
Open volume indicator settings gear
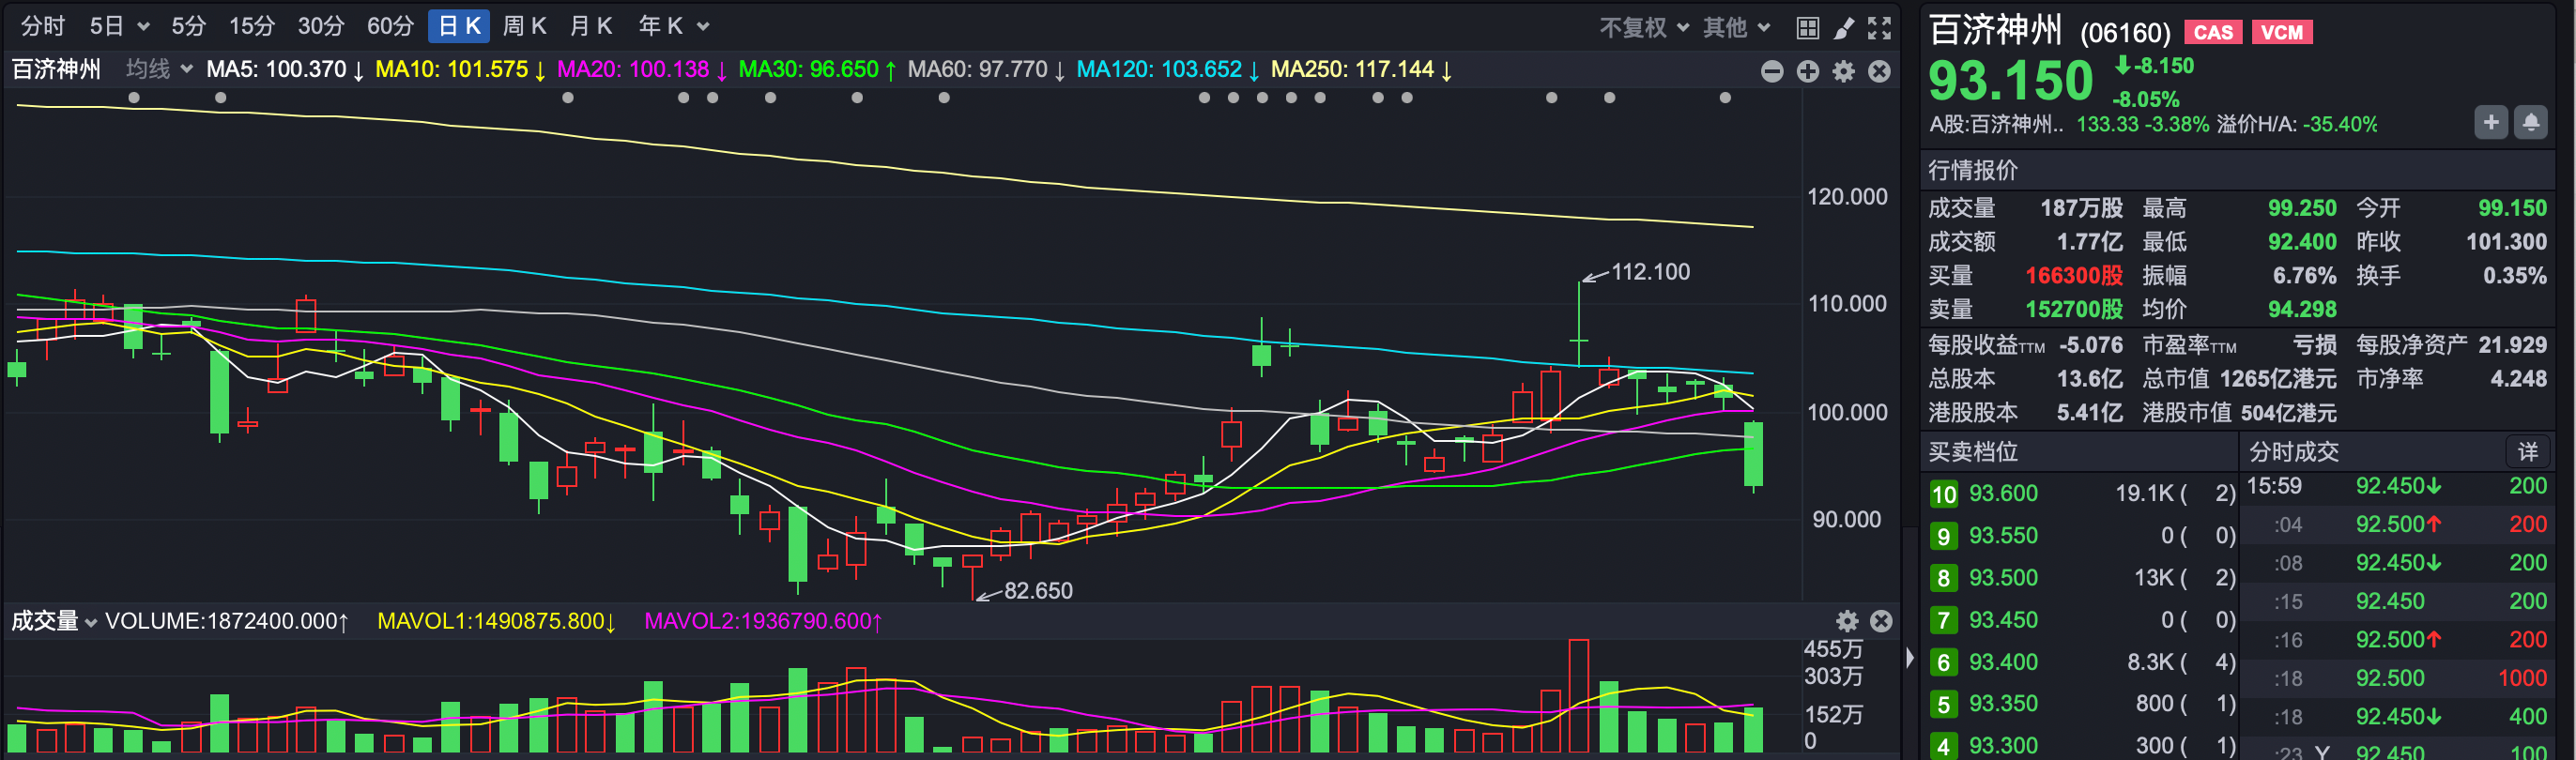1846,621
